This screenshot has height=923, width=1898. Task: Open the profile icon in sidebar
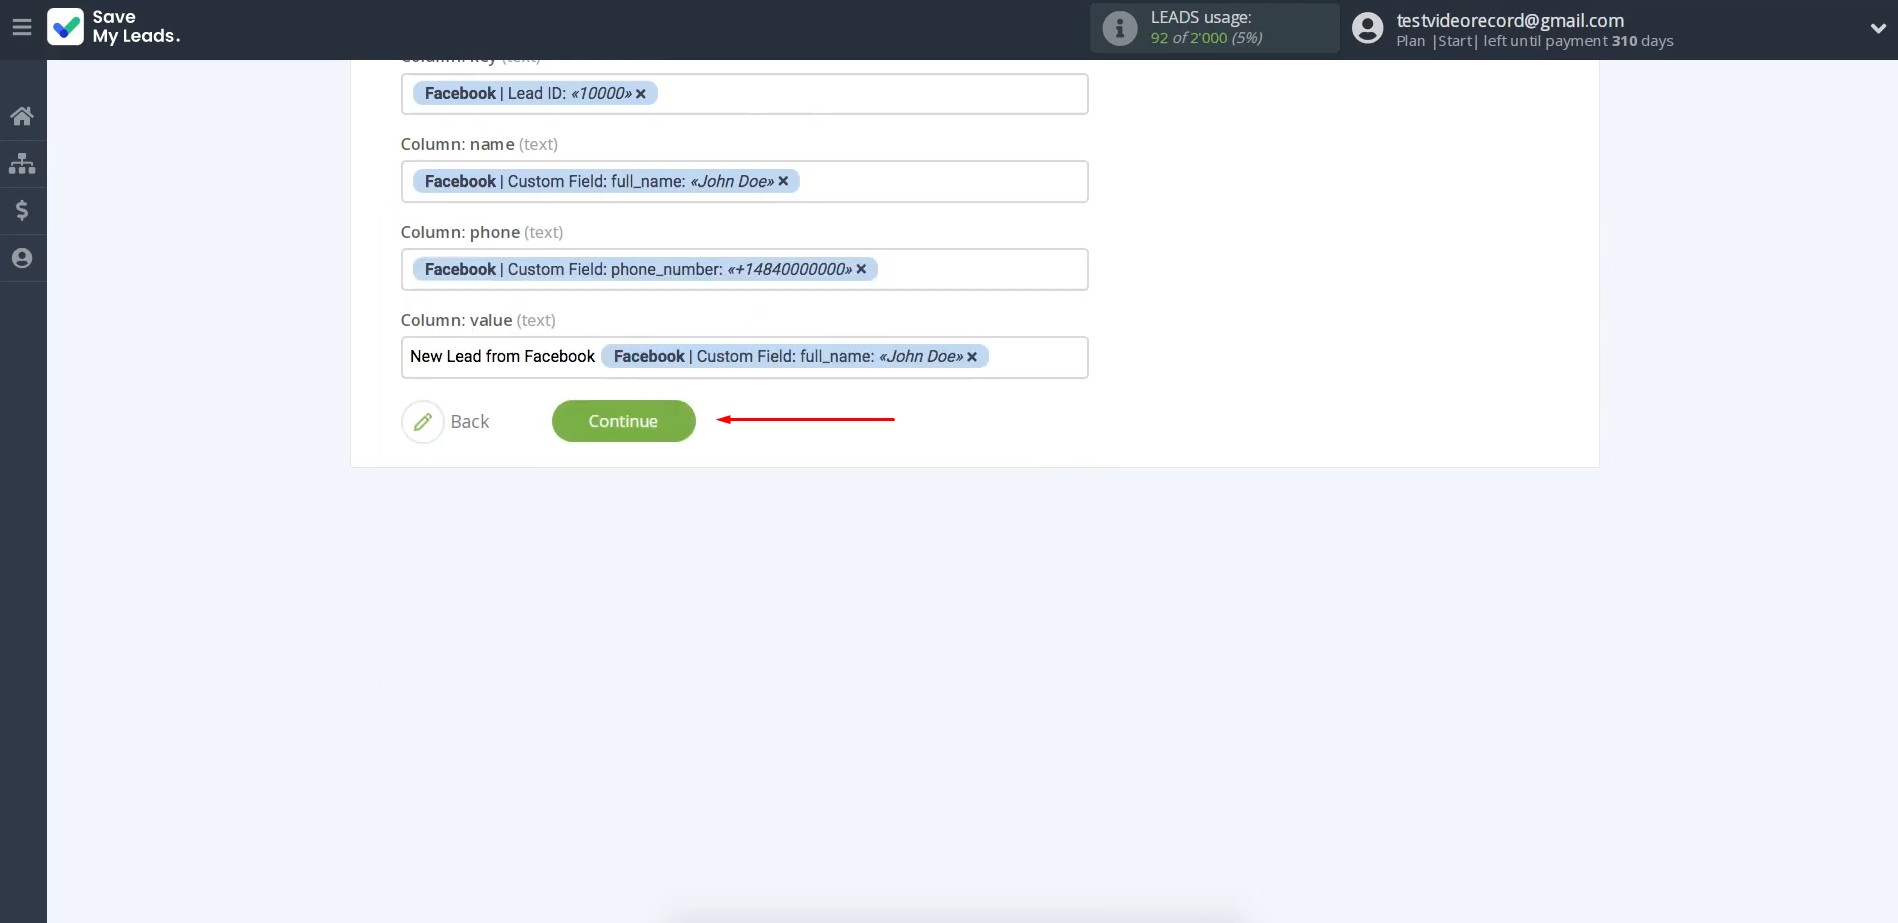[22, 258]
